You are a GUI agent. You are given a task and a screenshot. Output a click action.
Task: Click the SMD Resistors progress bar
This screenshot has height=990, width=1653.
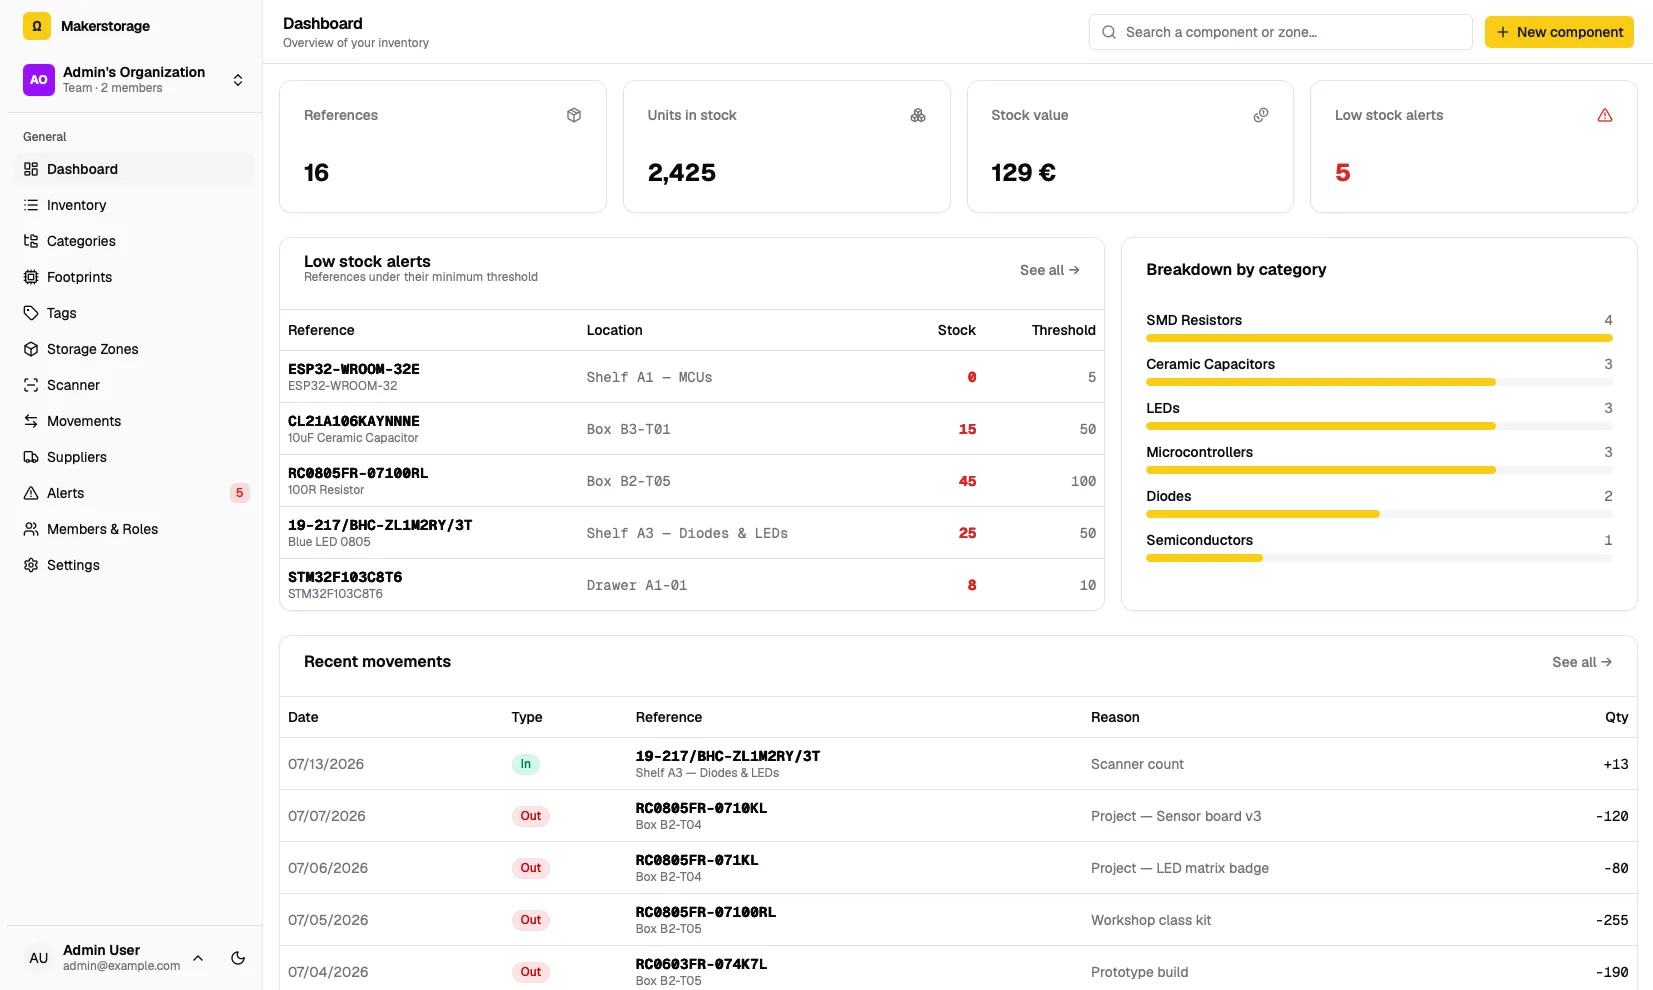1379,338
